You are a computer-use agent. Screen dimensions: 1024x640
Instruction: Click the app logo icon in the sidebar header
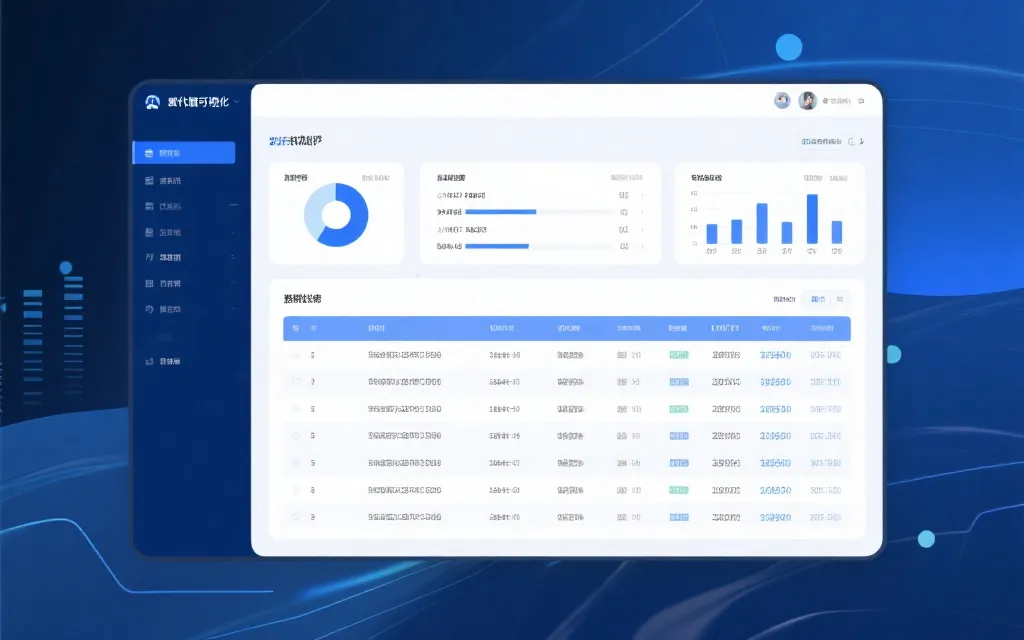[152, 102]
